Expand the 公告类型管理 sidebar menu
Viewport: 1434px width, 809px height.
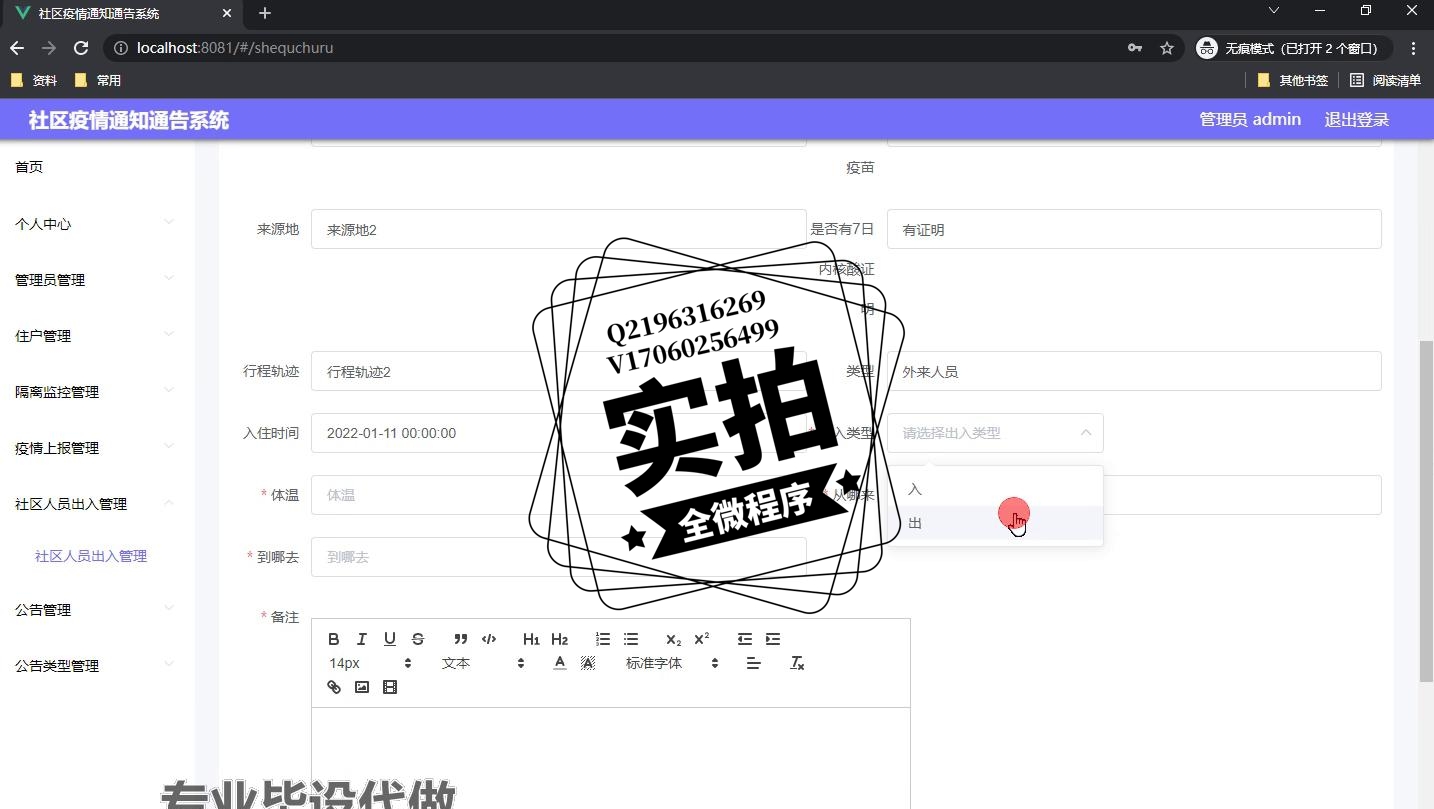pos(97,666)
